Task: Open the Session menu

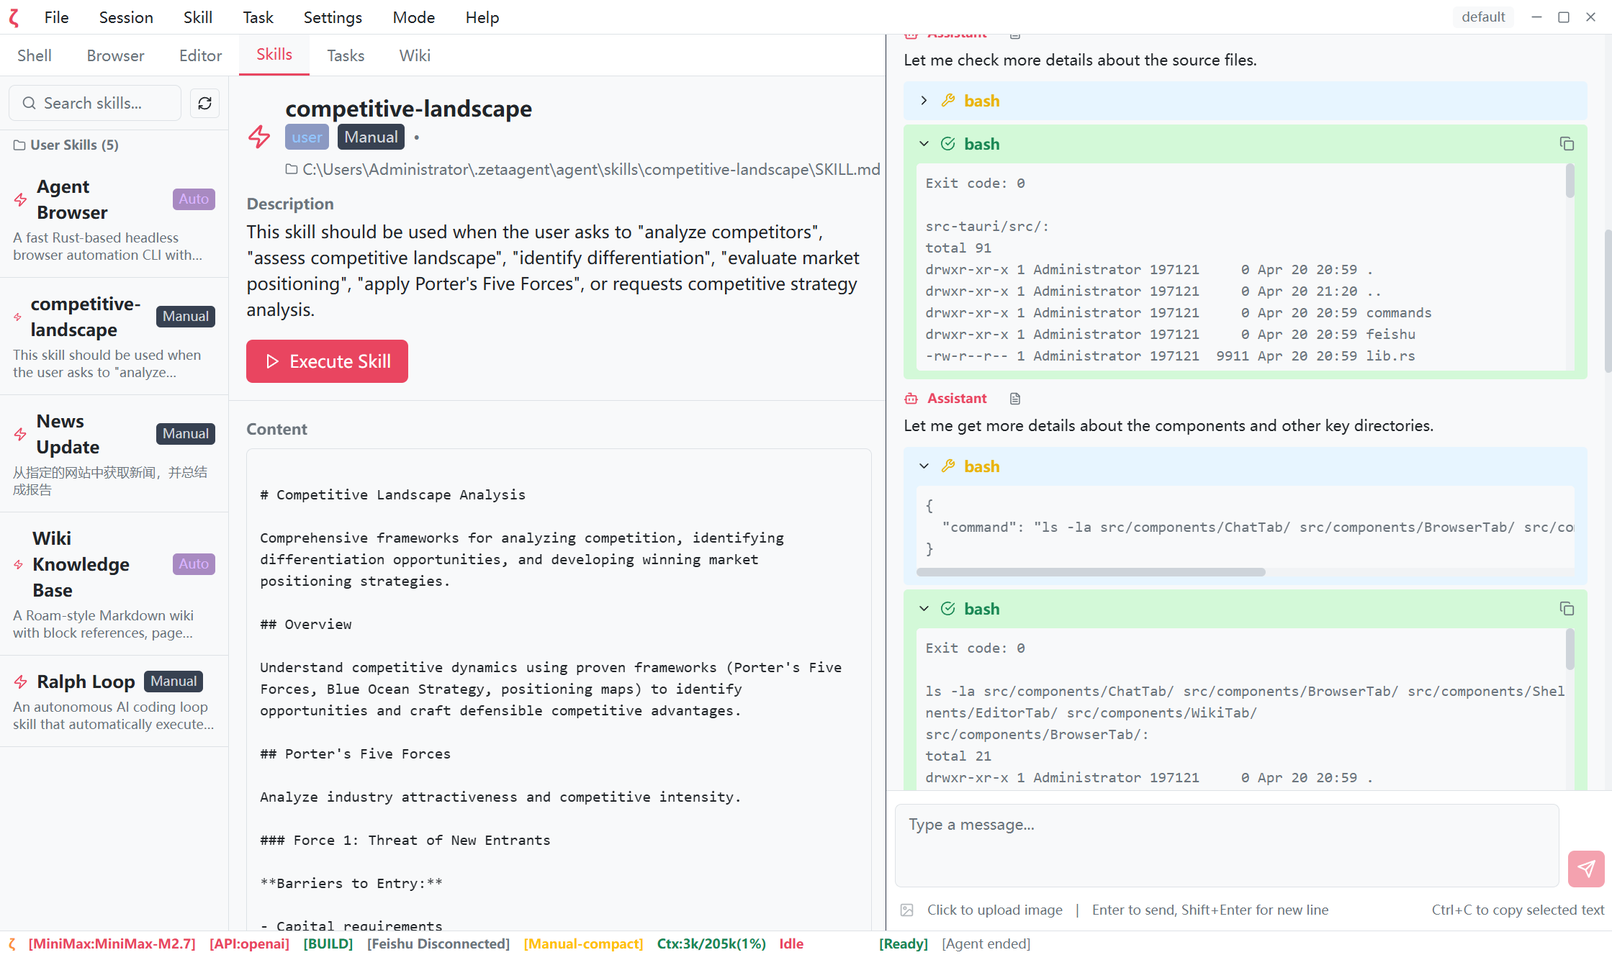Action: pos(126,17)
